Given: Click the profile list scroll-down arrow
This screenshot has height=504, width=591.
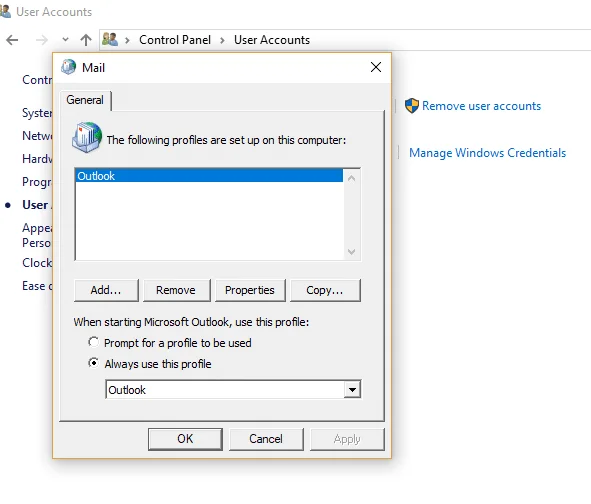Looking at the screenshot, I should click(x=352, y=251).
